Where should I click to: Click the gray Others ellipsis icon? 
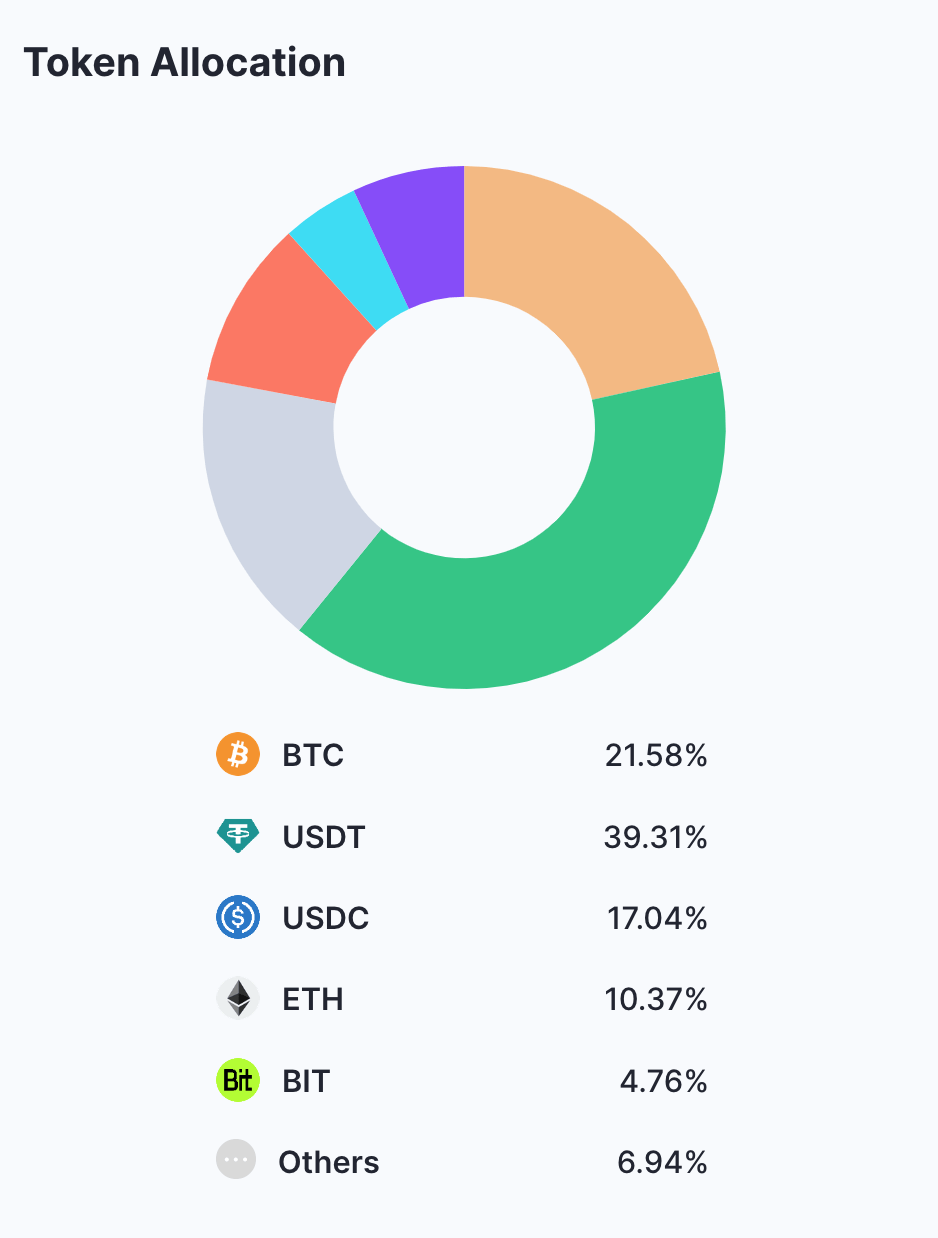click(236, 1160)
